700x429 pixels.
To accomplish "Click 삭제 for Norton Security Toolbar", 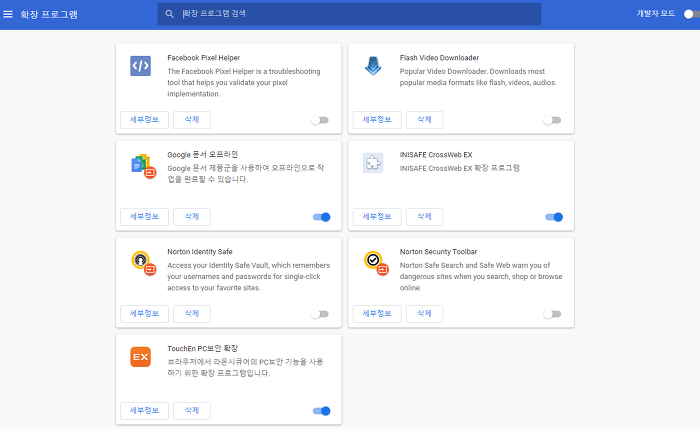I will [425, 313].
